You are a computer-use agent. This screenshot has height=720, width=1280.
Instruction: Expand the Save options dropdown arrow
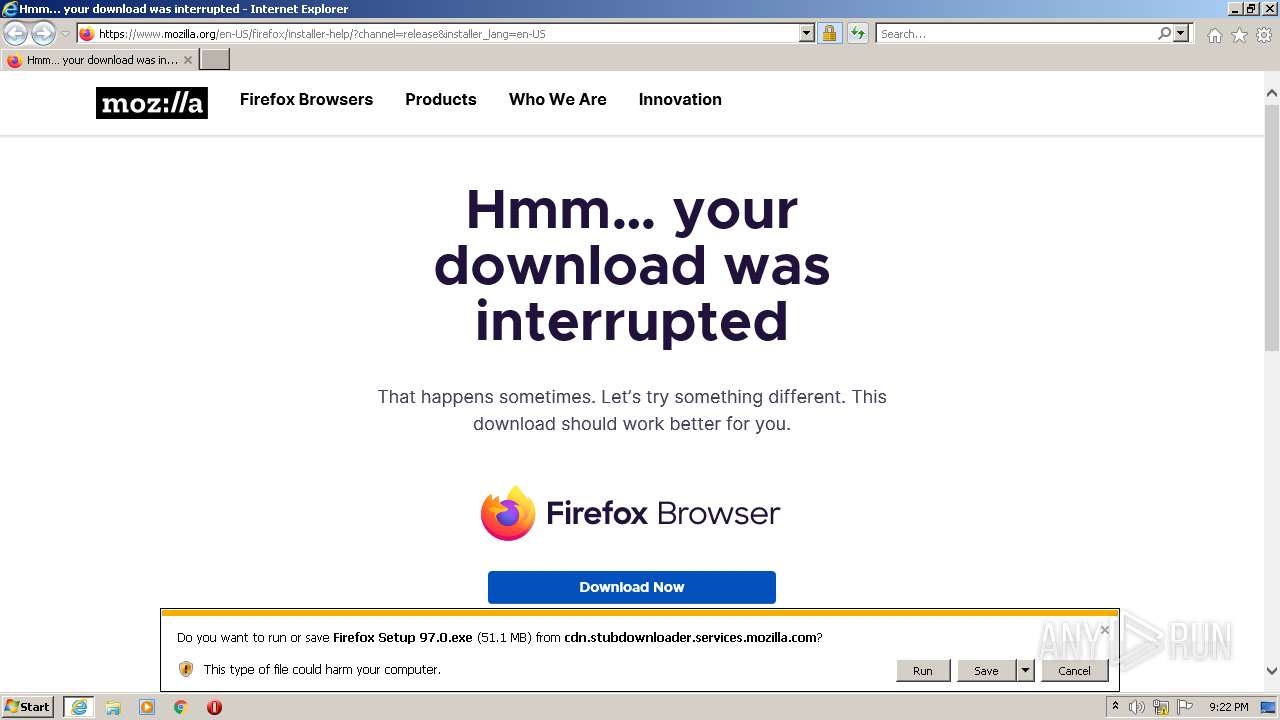tap(1025, 671)
